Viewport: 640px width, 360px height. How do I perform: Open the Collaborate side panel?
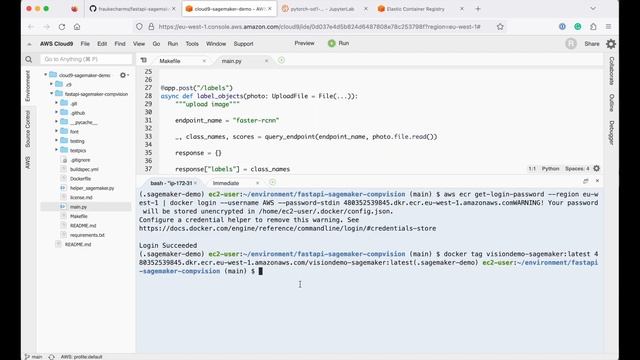[611, 71]
